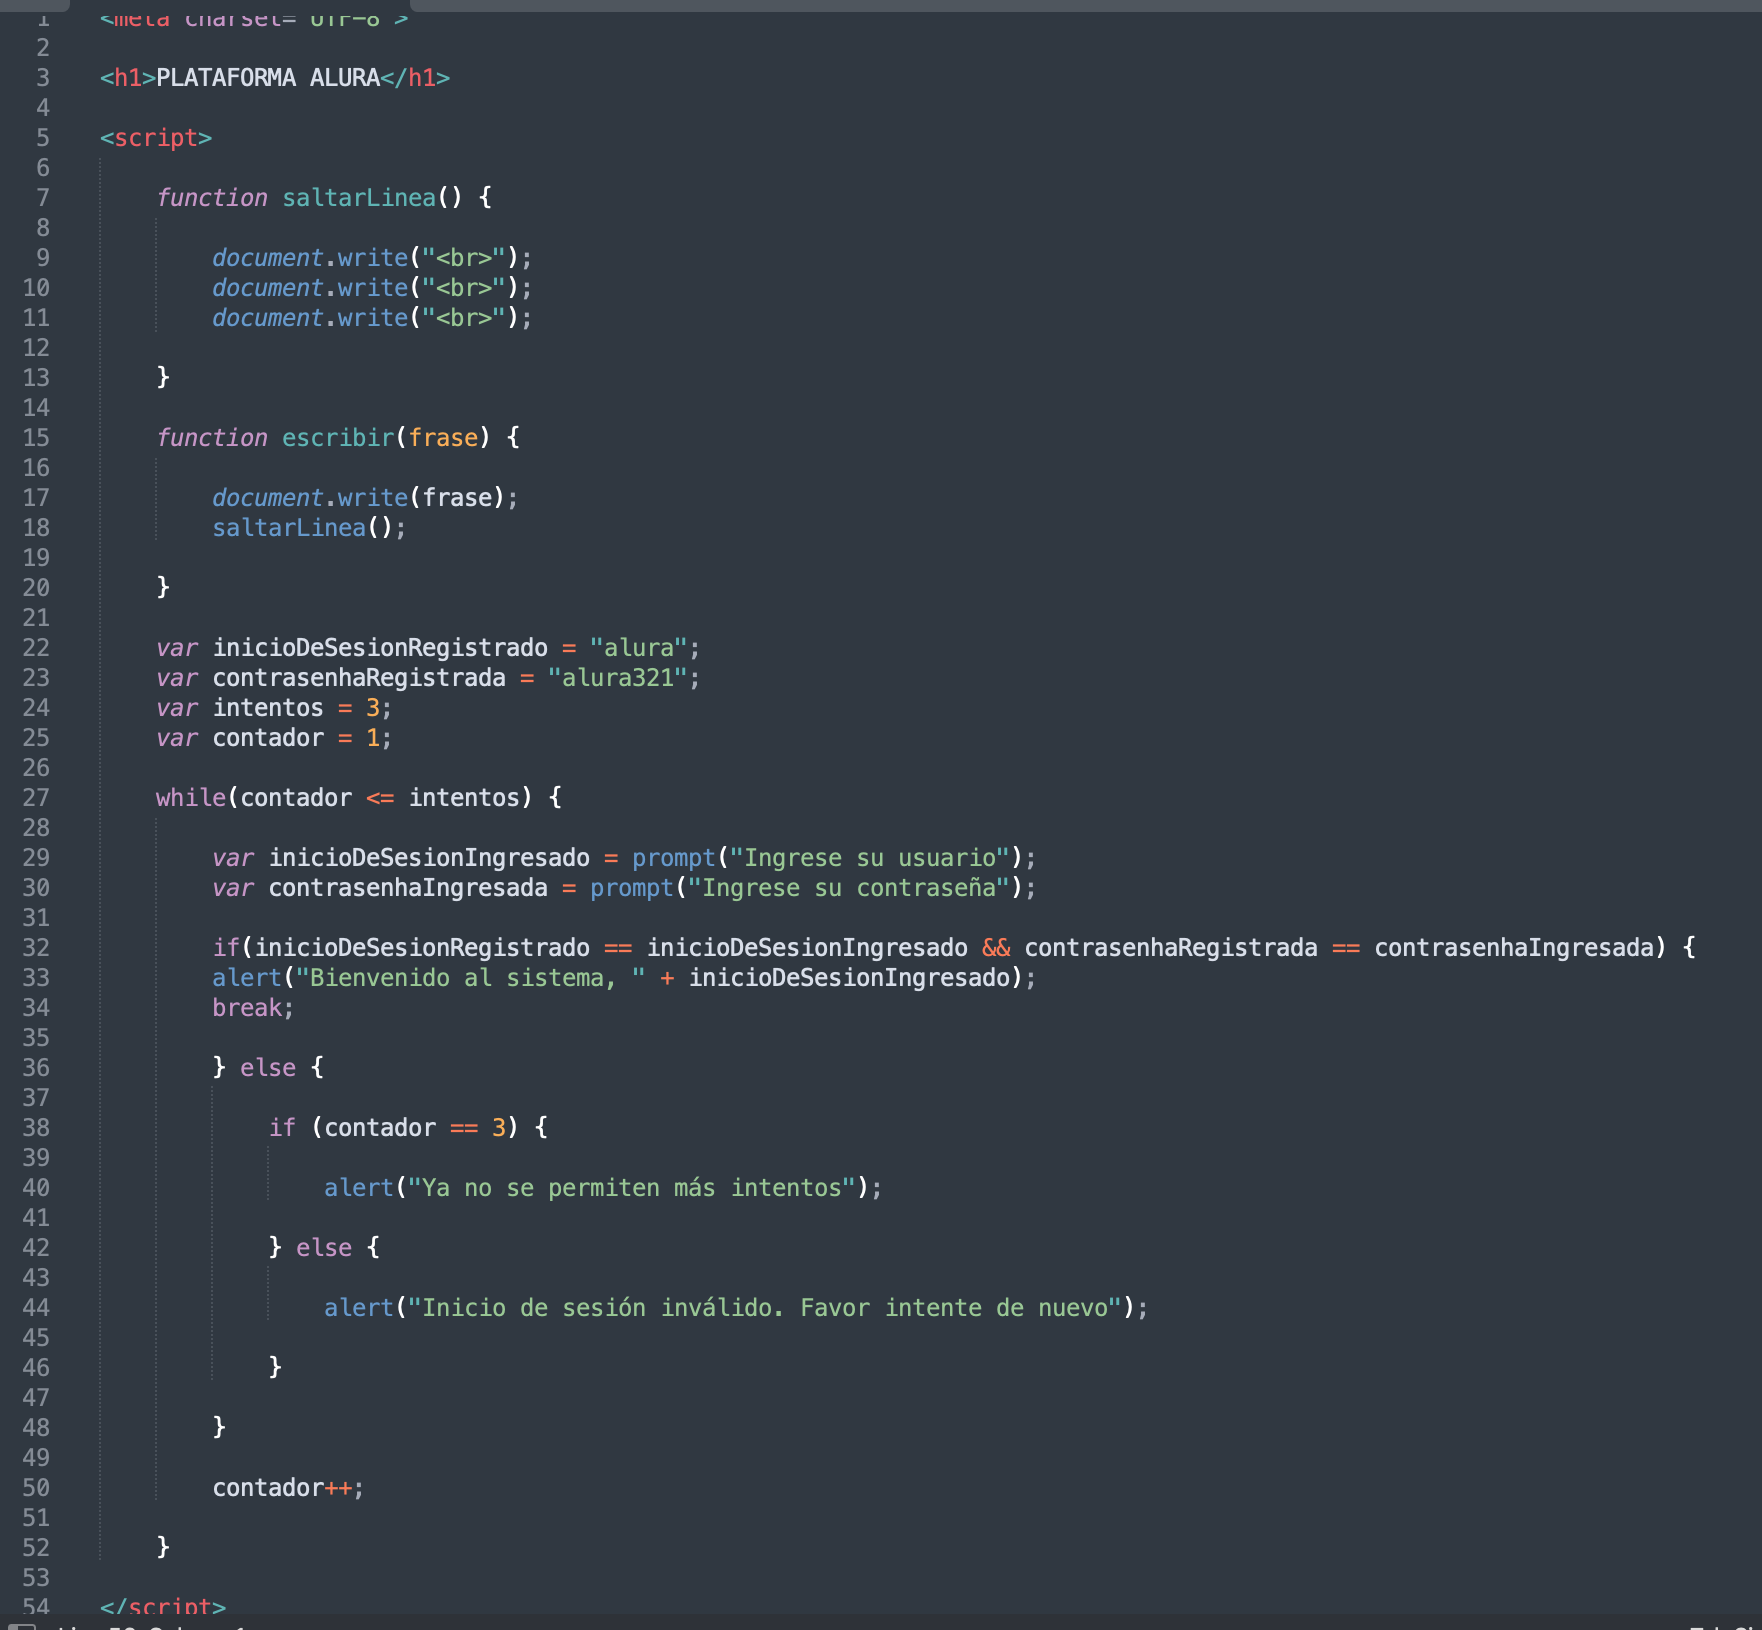Click the closing brace on line 52
The image size is (1762, 1630).
163,1548
